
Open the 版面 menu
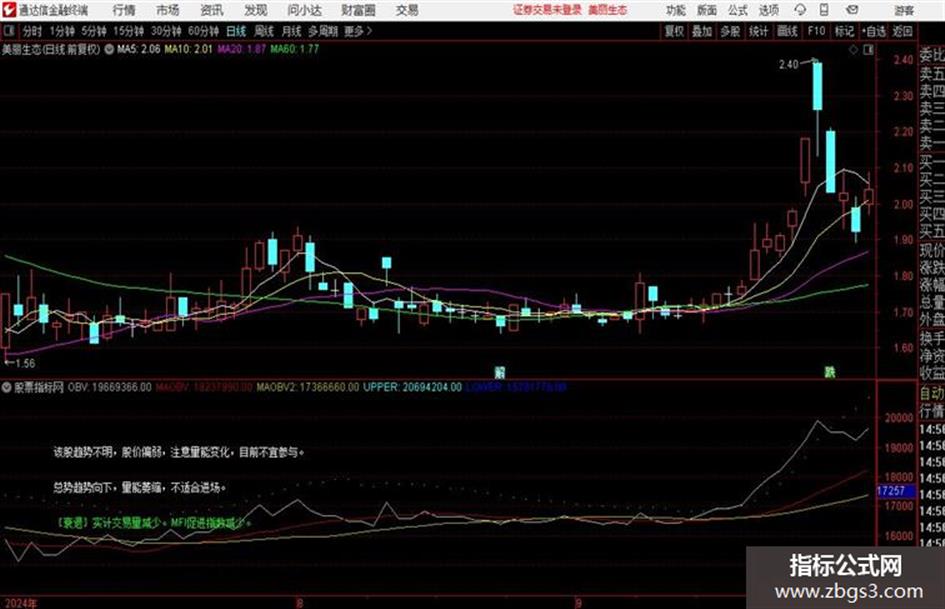coord(707,10)
